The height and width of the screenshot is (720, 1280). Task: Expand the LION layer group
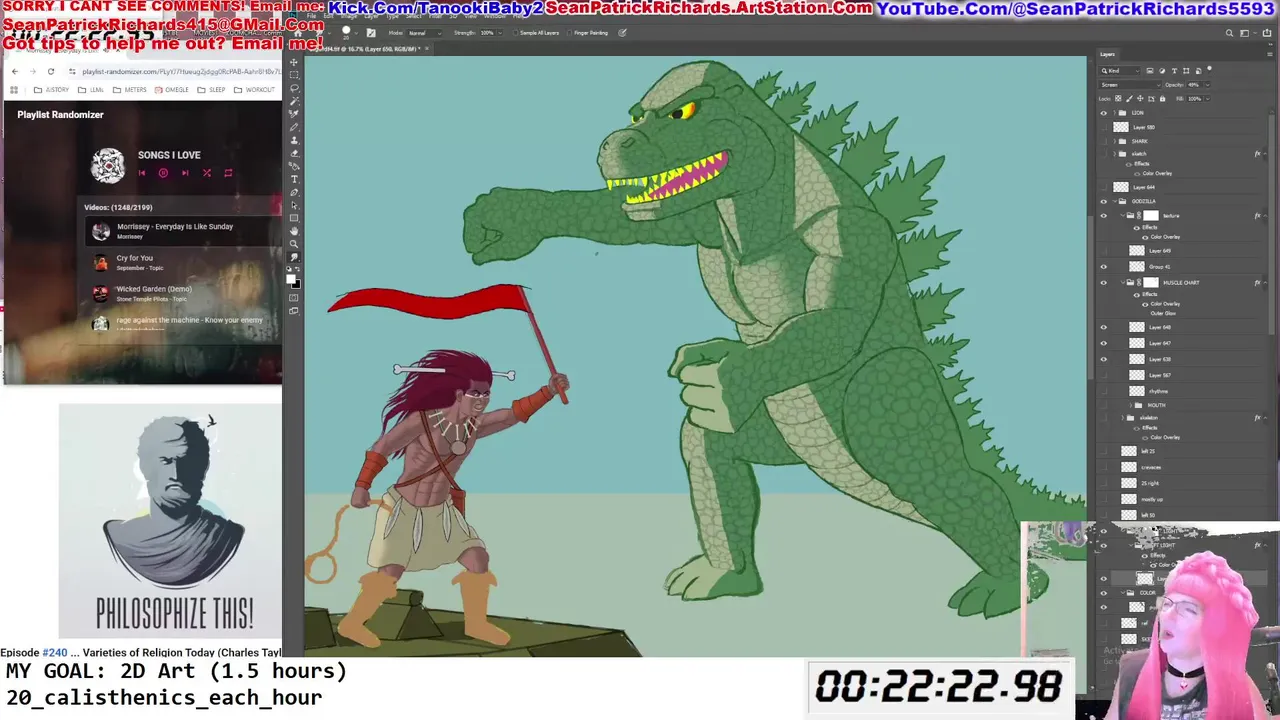coord(1114,113)
